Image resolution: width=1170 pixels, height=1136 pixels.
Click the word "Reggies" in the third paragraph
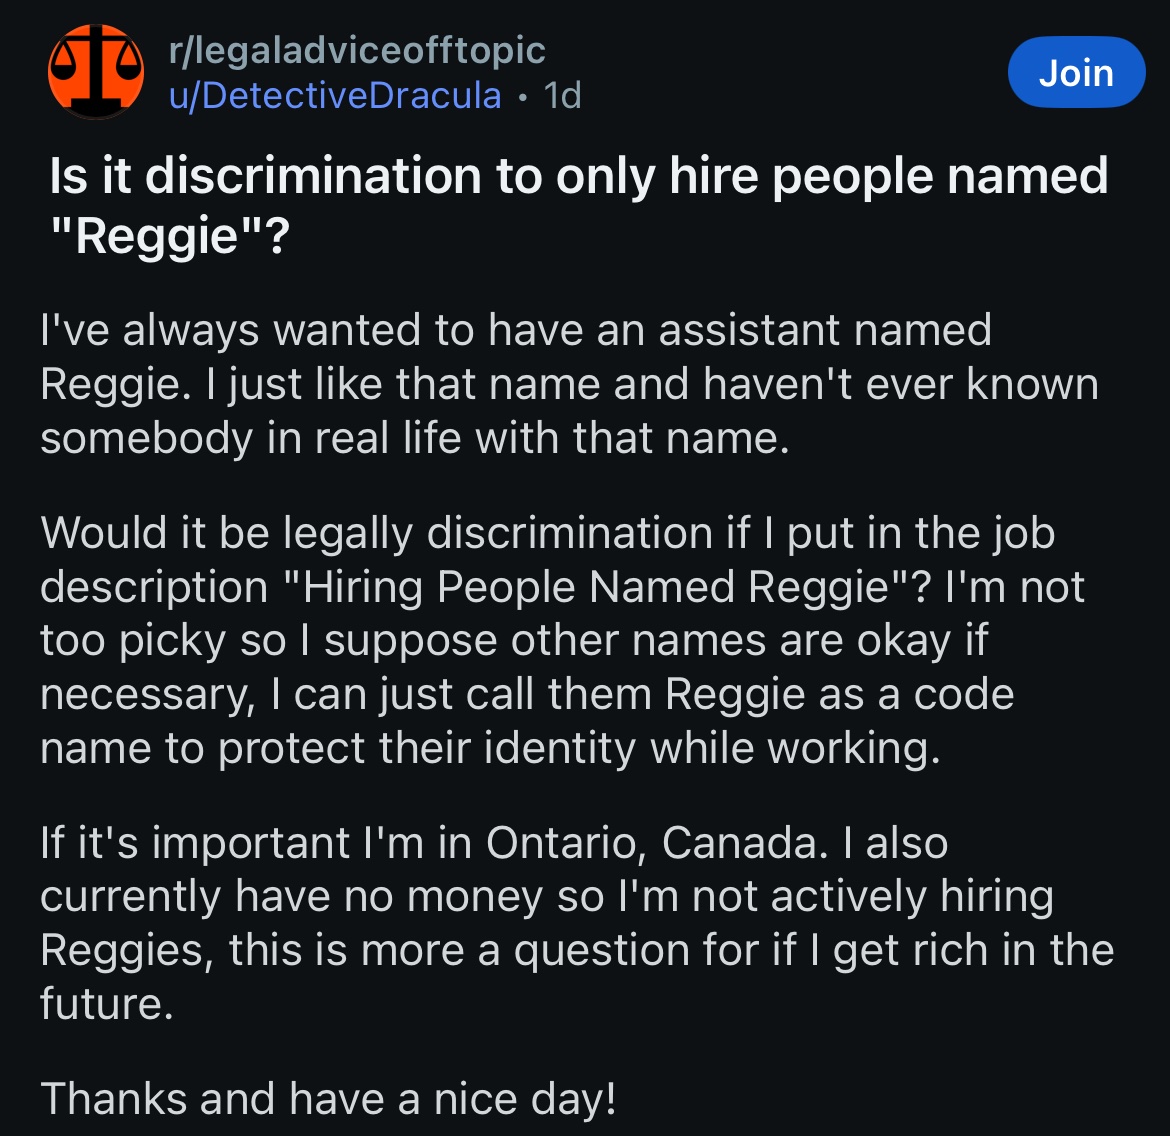point(126,951)
